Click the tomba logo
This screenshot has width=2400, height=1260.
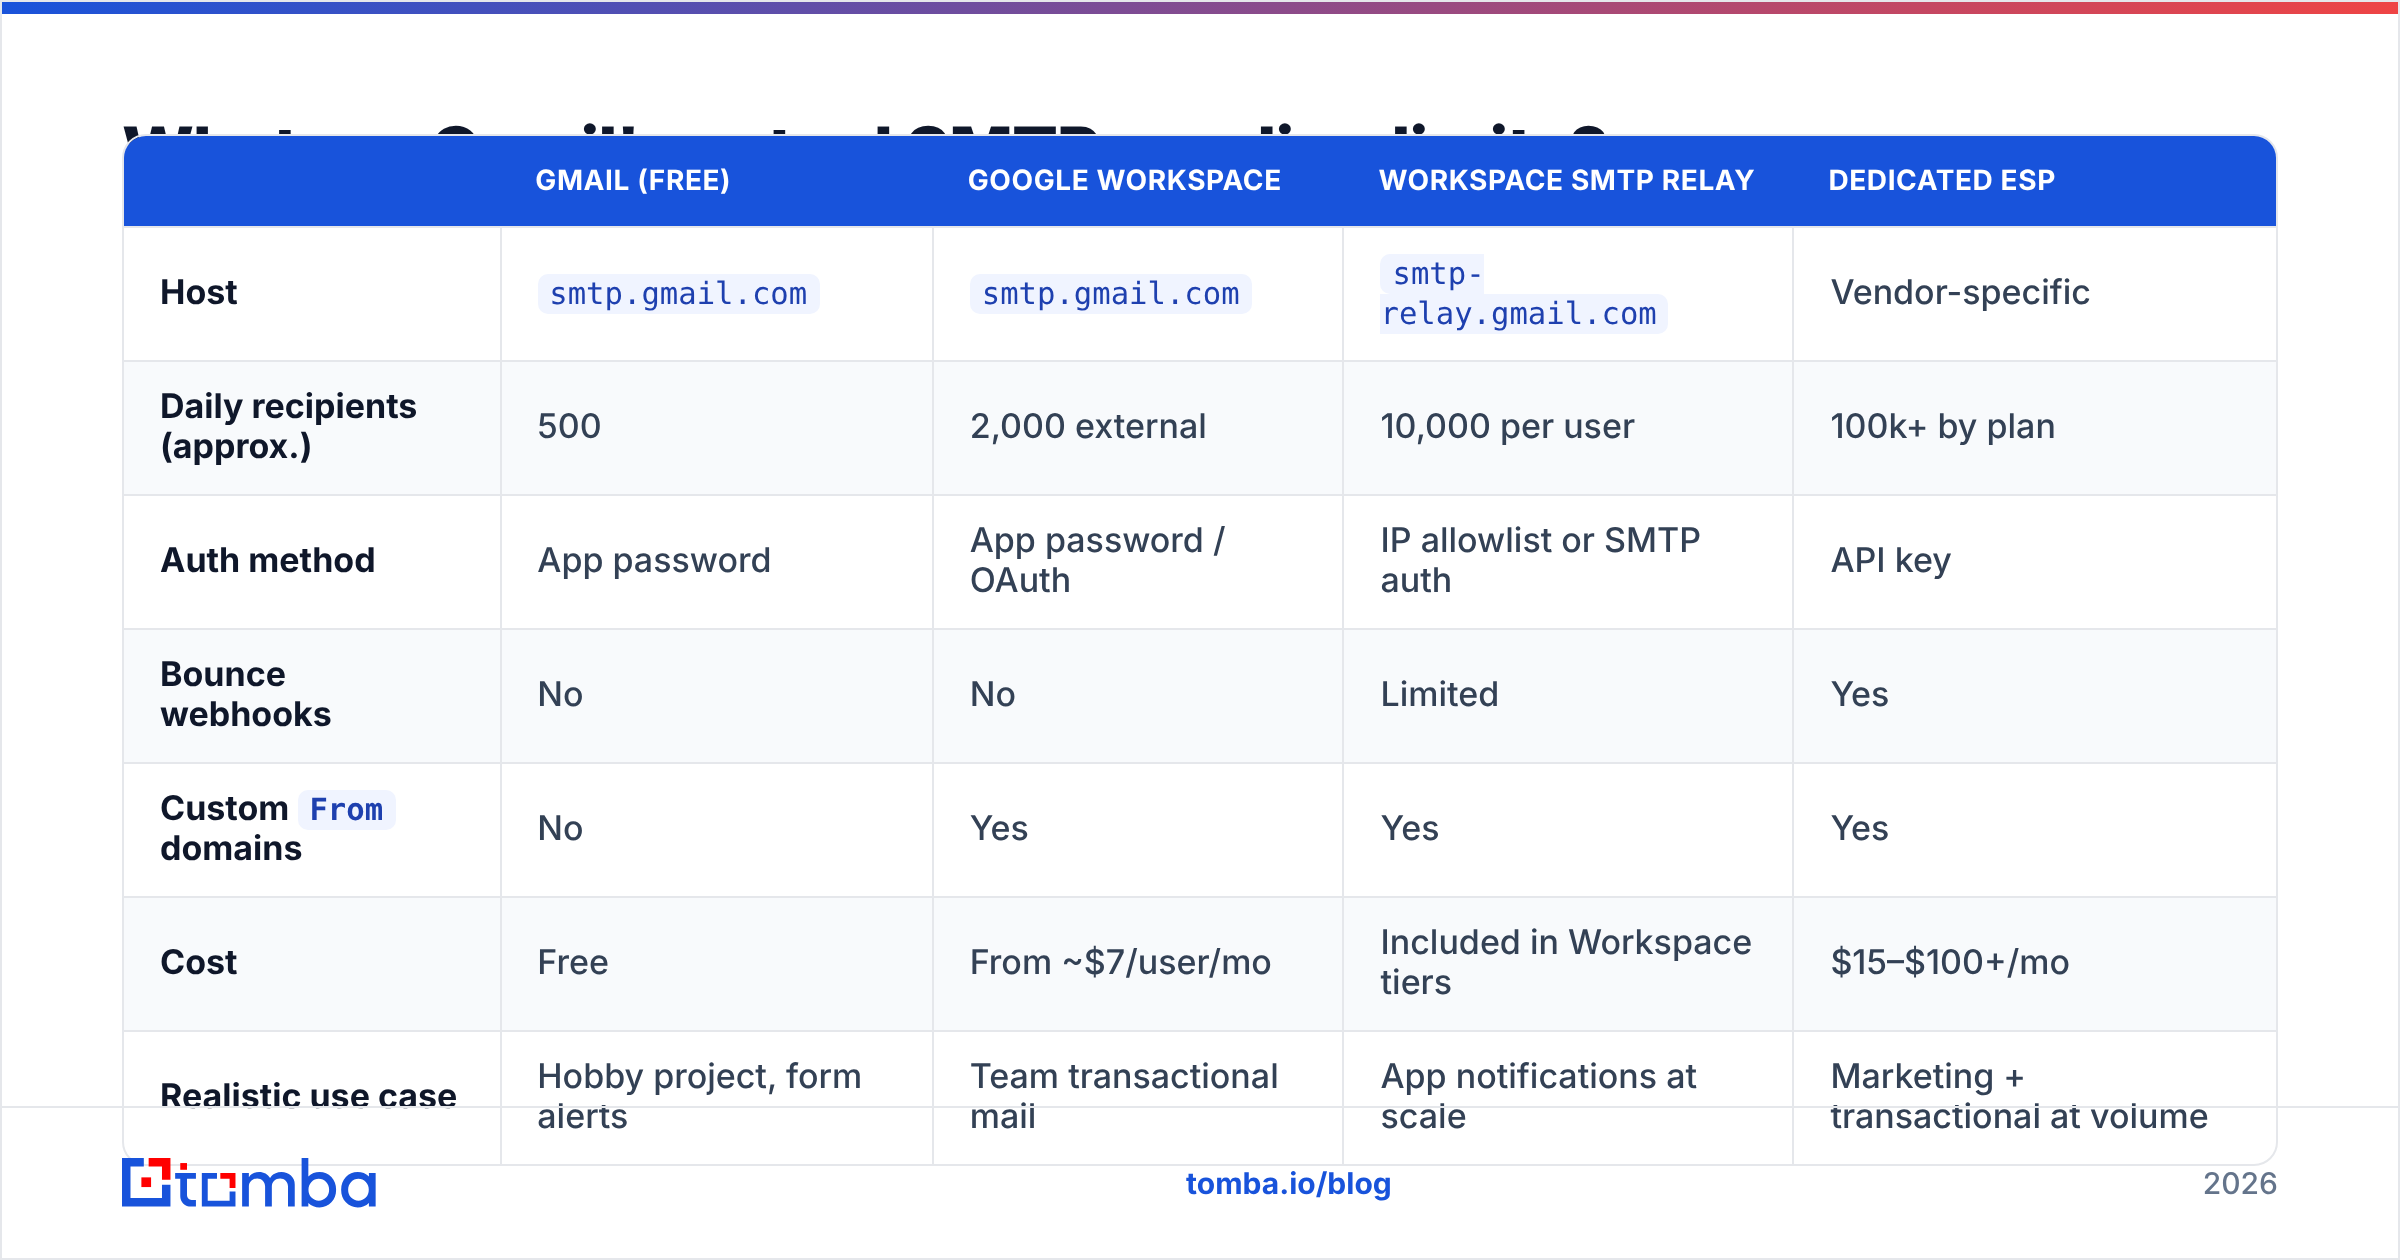pyautogui.click(x=249, y=1183)
